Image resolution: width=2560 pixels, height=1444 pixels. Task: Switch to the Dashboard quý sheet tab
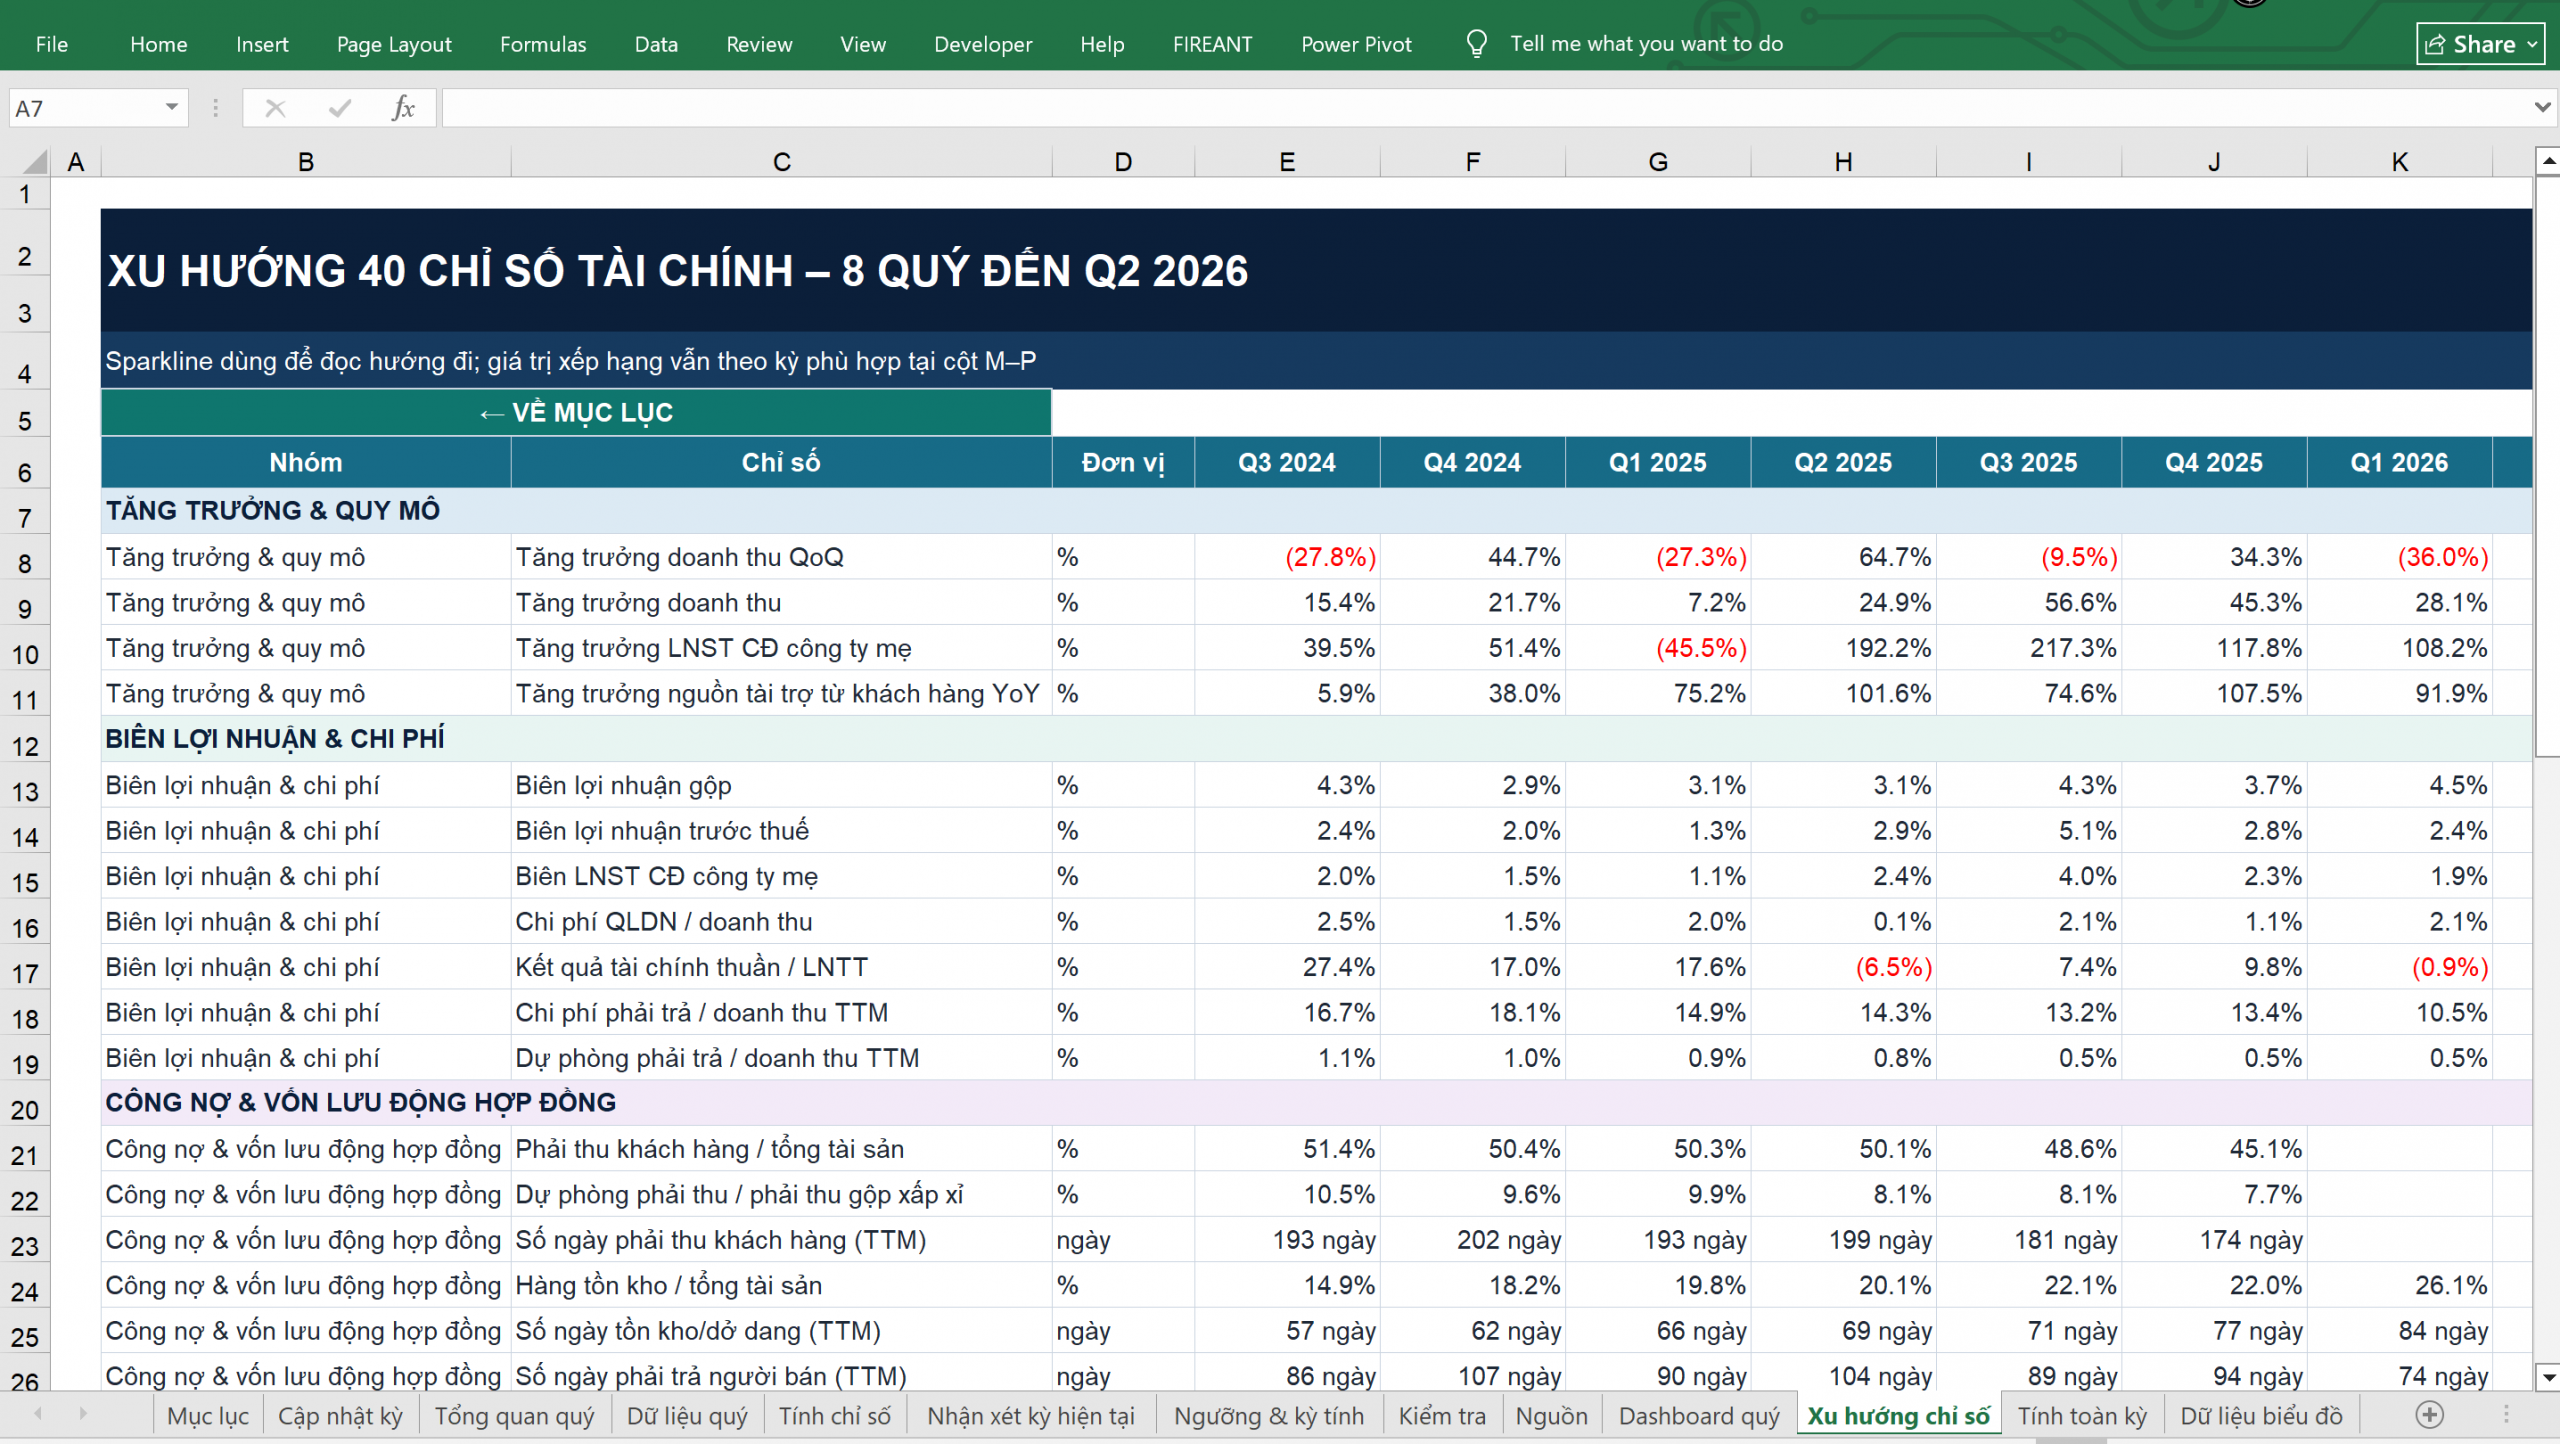[1699, 1416]
